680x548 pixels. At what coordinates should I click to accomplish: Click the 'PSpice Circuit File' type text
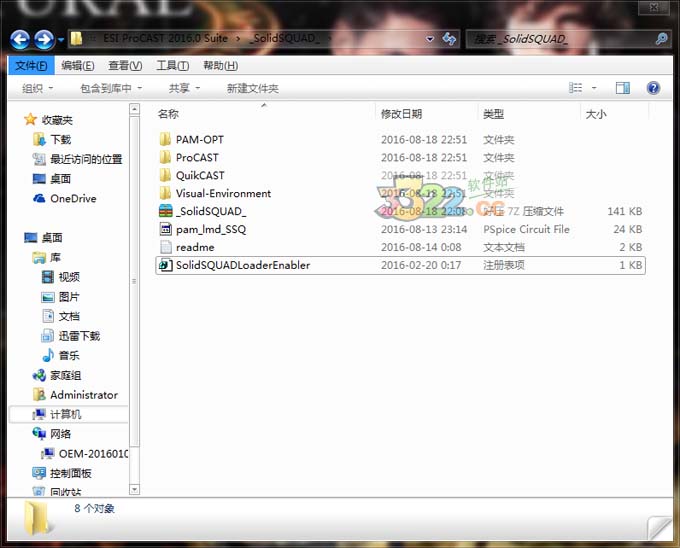(526, 229)
